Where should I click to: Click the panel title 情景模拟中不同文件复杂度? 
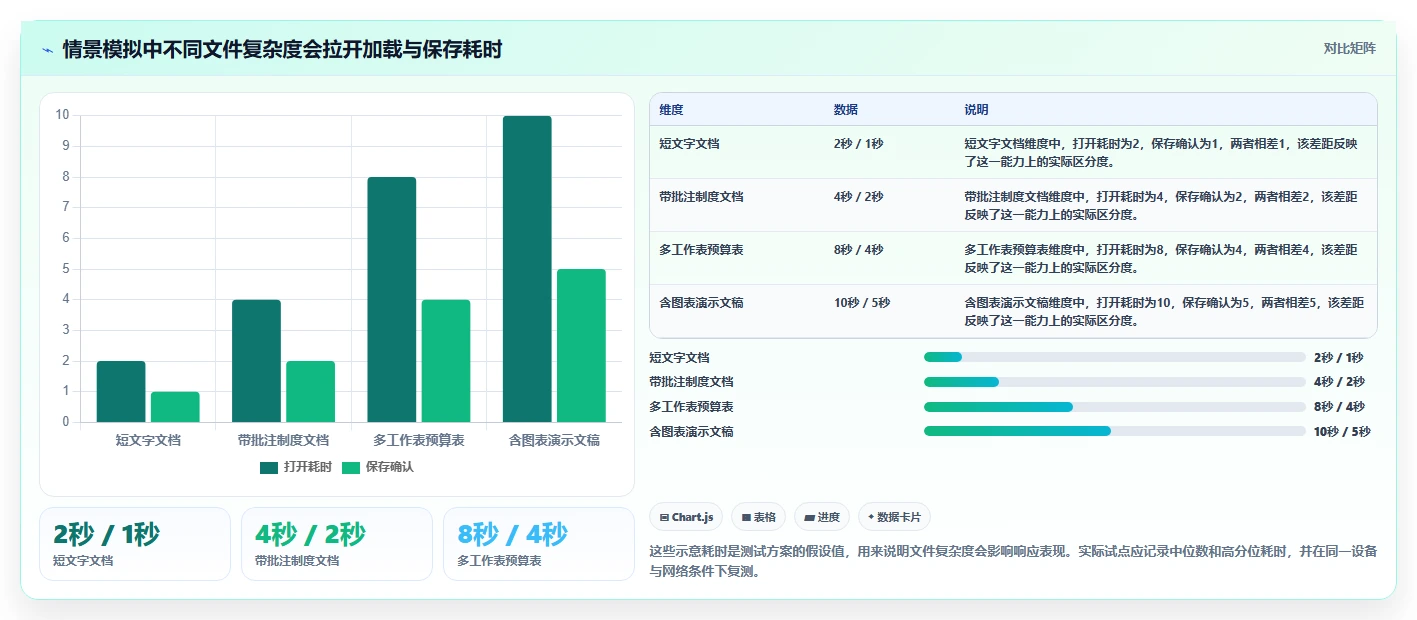(x=282, y=49)
